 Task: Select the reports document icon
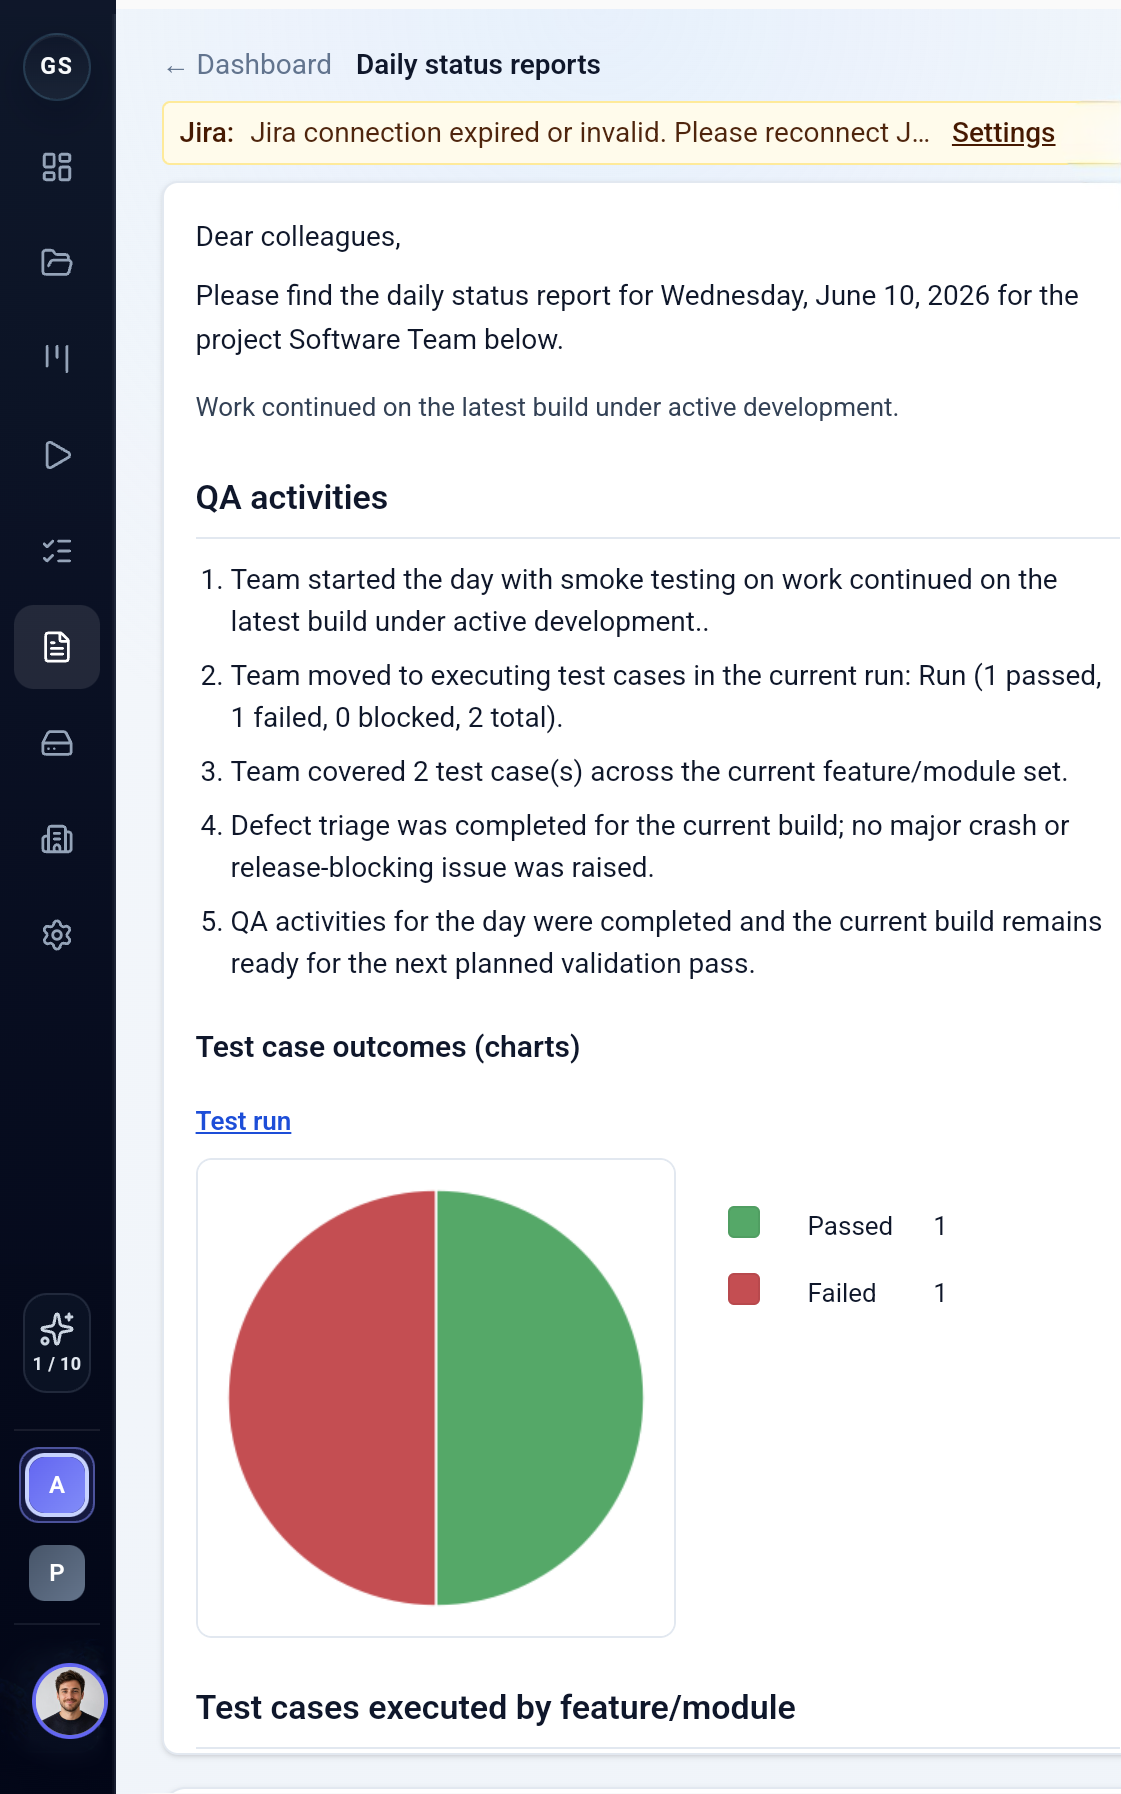click(57, 647)
